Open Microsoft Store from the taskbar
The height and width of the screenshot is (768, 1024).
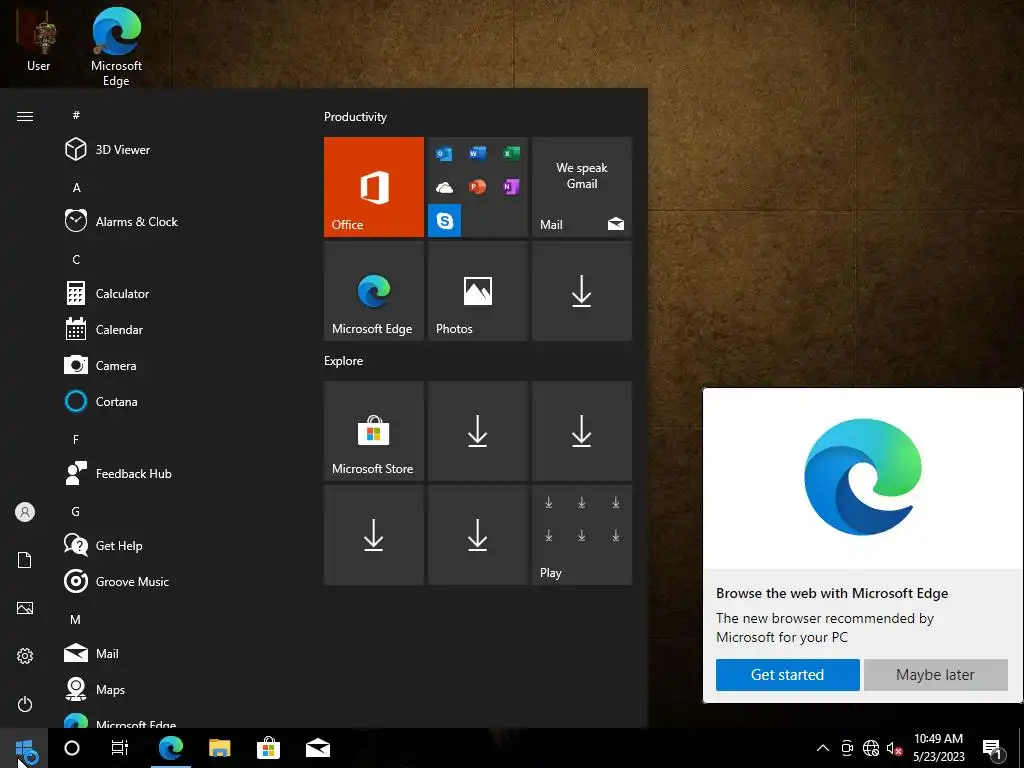[x=268, y=748]
